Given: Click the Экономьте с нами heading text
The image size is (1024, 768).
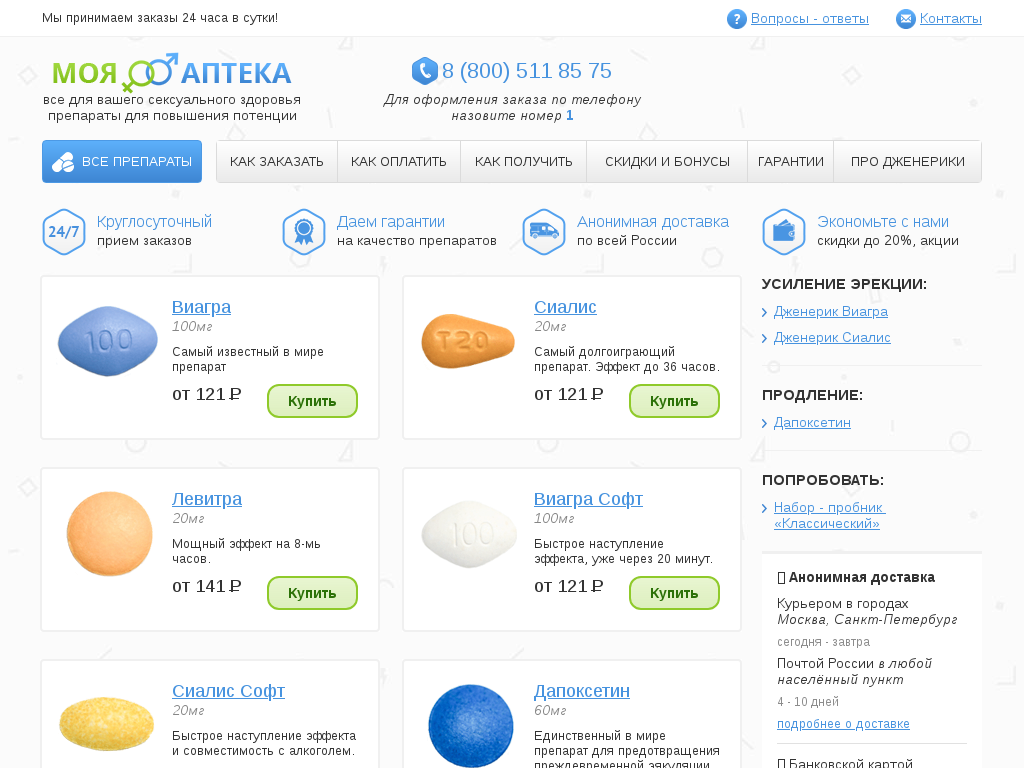Looking at the screenshot, I should [x=882, y=221].
